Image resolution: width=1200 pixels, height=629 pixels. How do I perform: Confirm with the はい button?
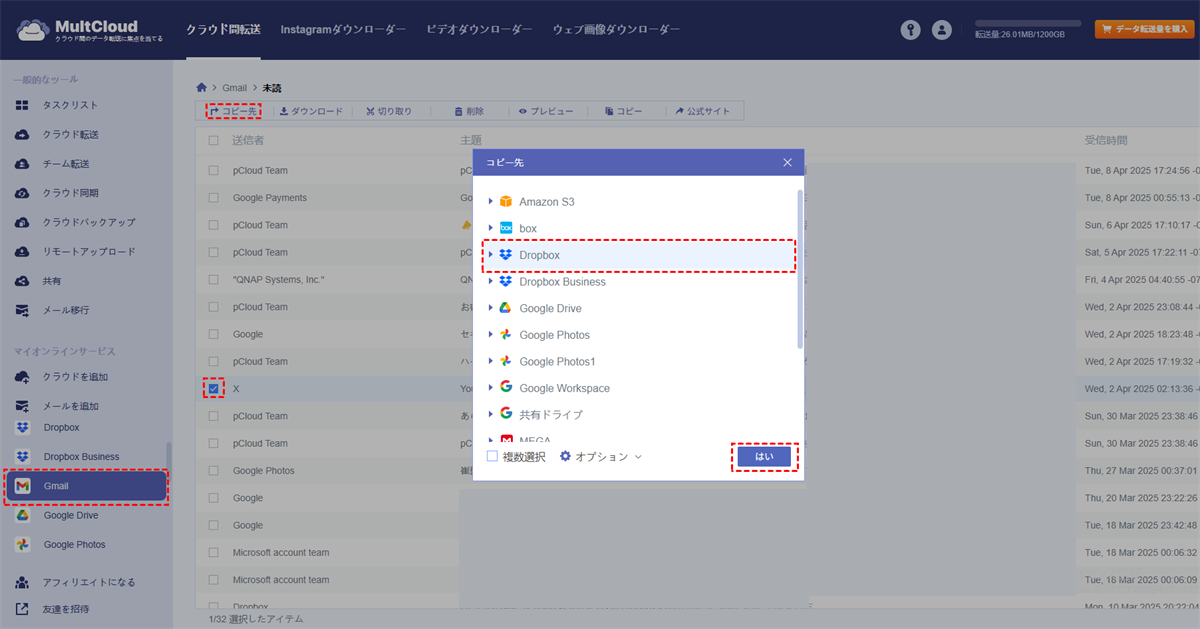[x=764, y=456]
